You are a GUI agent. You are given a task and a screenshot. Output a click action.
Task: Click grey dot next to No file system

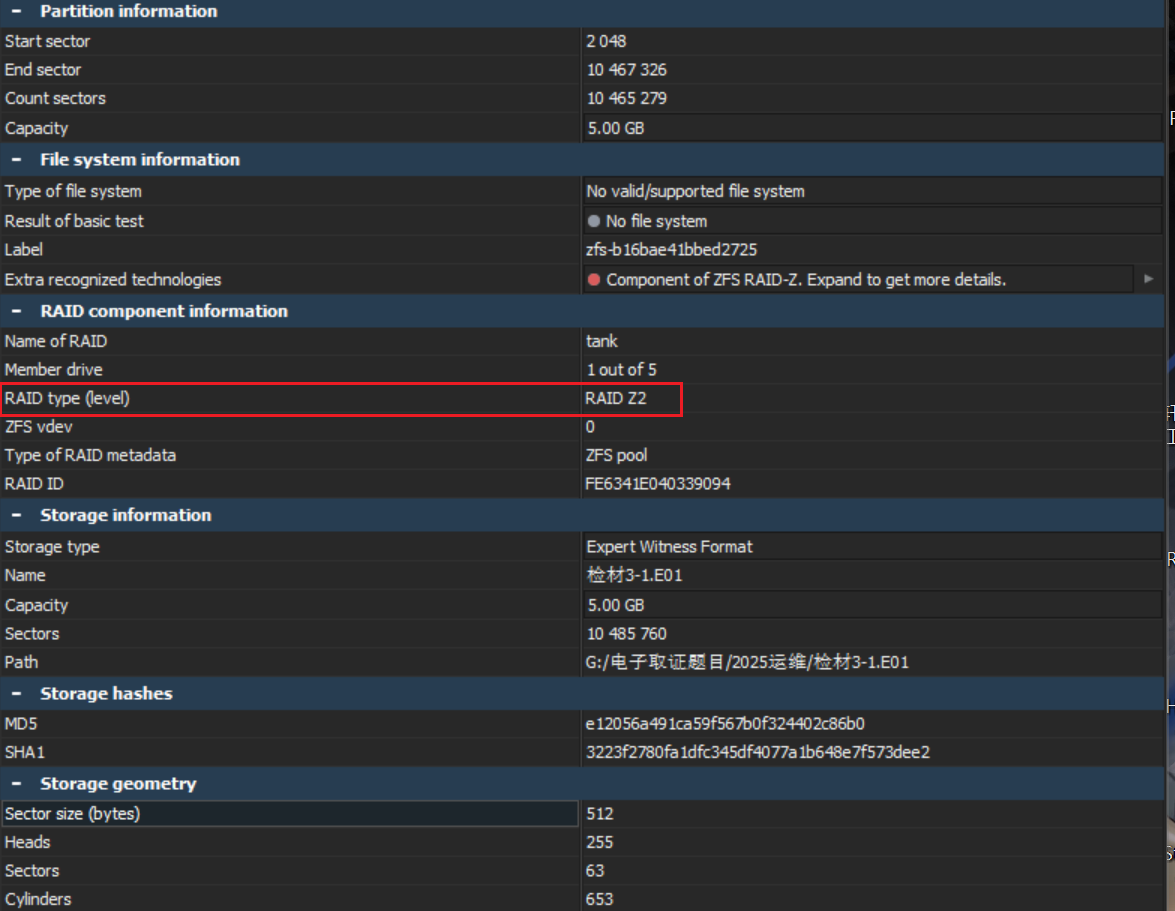coord(594,221)
